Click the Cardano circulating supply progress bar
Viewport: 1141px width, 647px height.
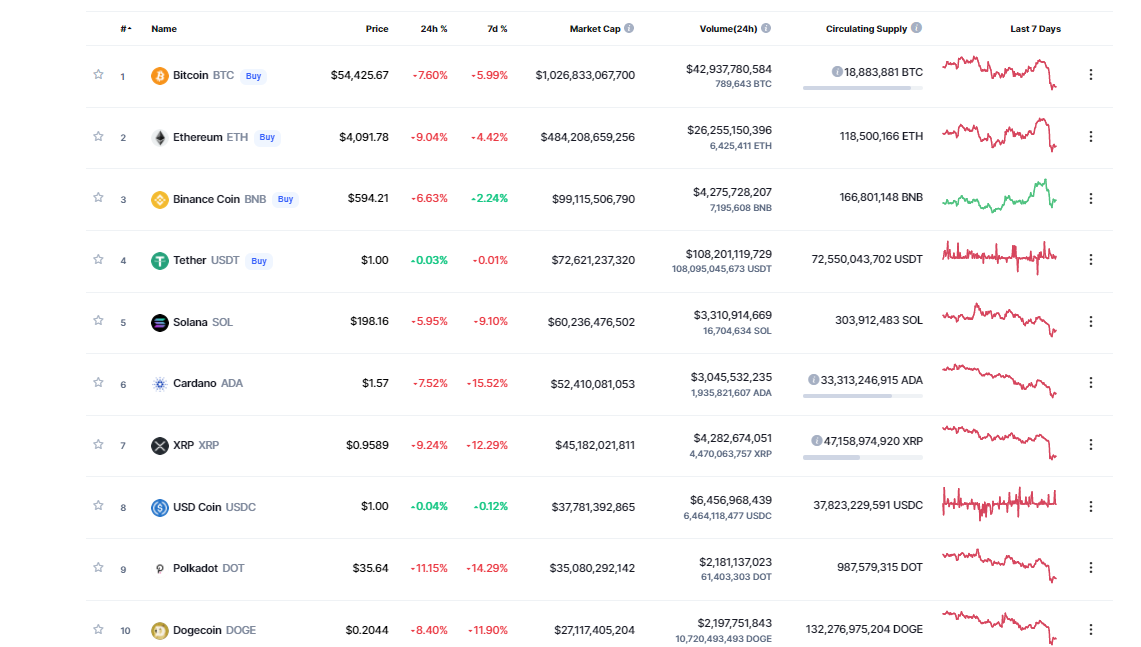(863, 396)
